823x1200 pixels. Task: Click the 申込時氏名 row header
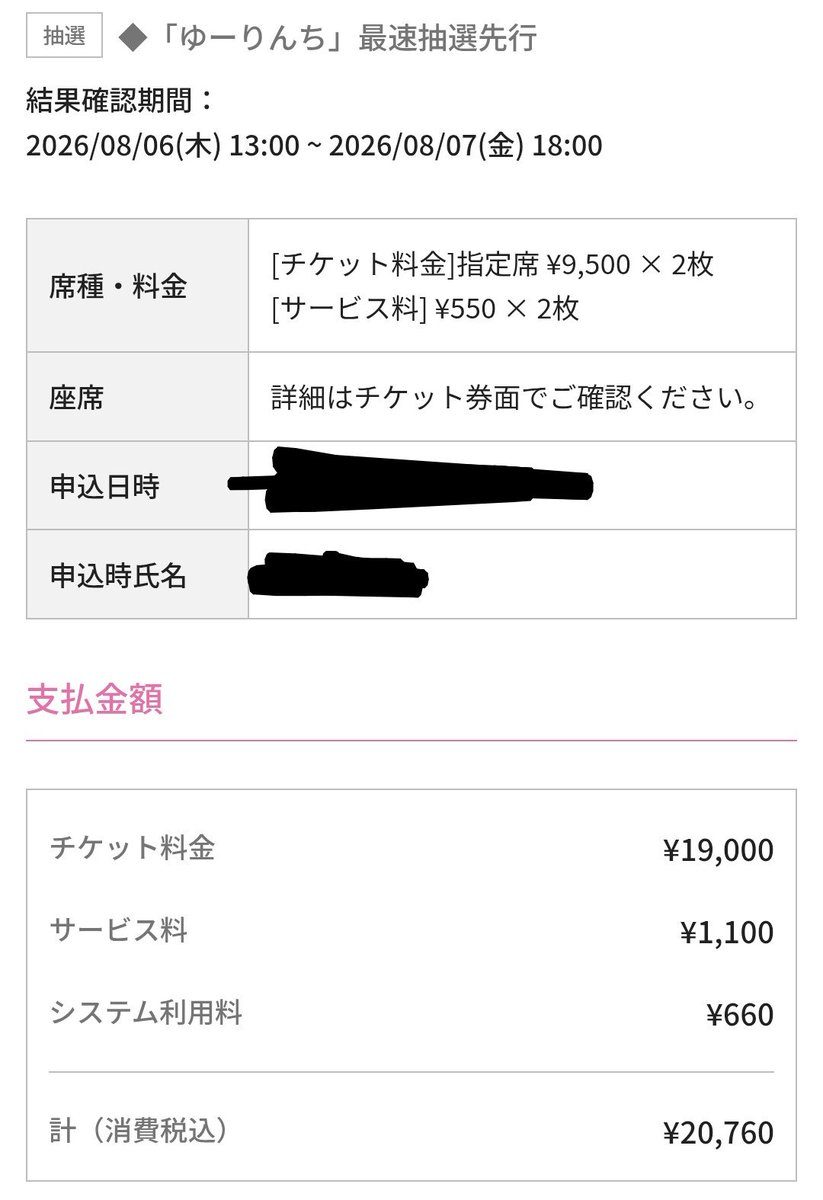point(138,574)
